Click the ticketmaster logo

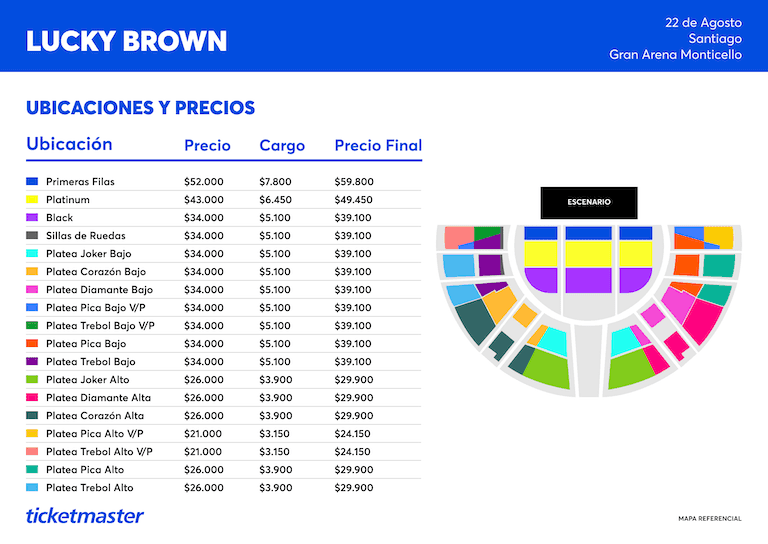(x=84, y=516)
